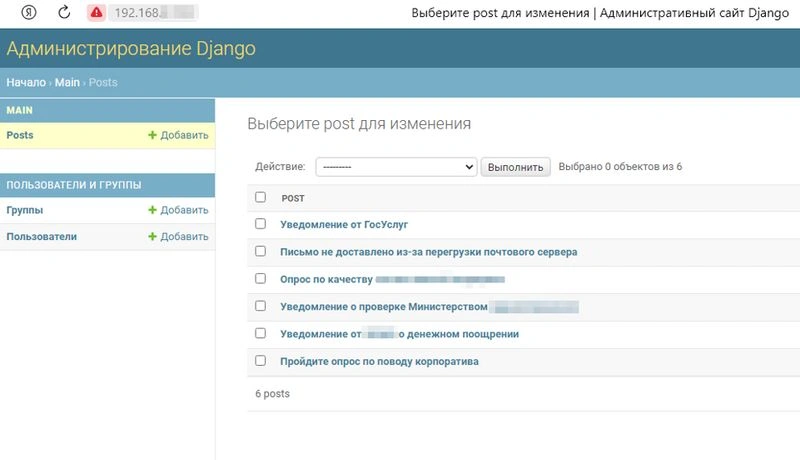This screenshot has height=460, width=800.
Task: Open Posts in the sidebar
Action: point(20,135)
